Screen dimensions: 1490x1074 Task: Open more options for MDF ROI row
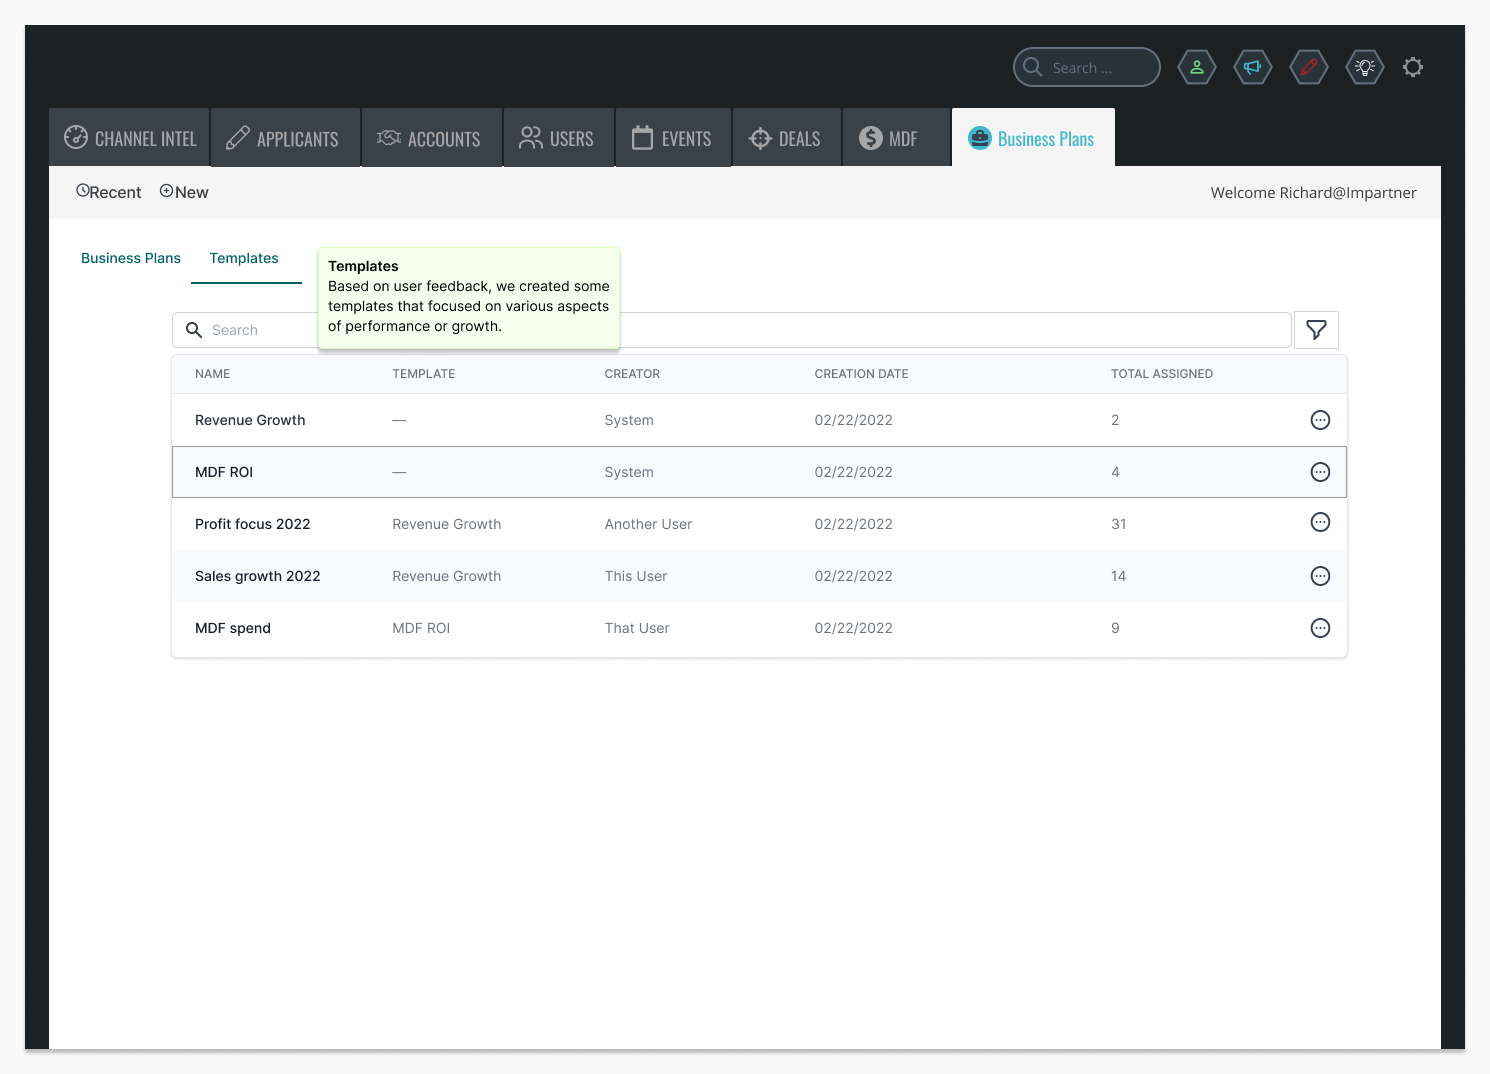(x=1320, y=472)
